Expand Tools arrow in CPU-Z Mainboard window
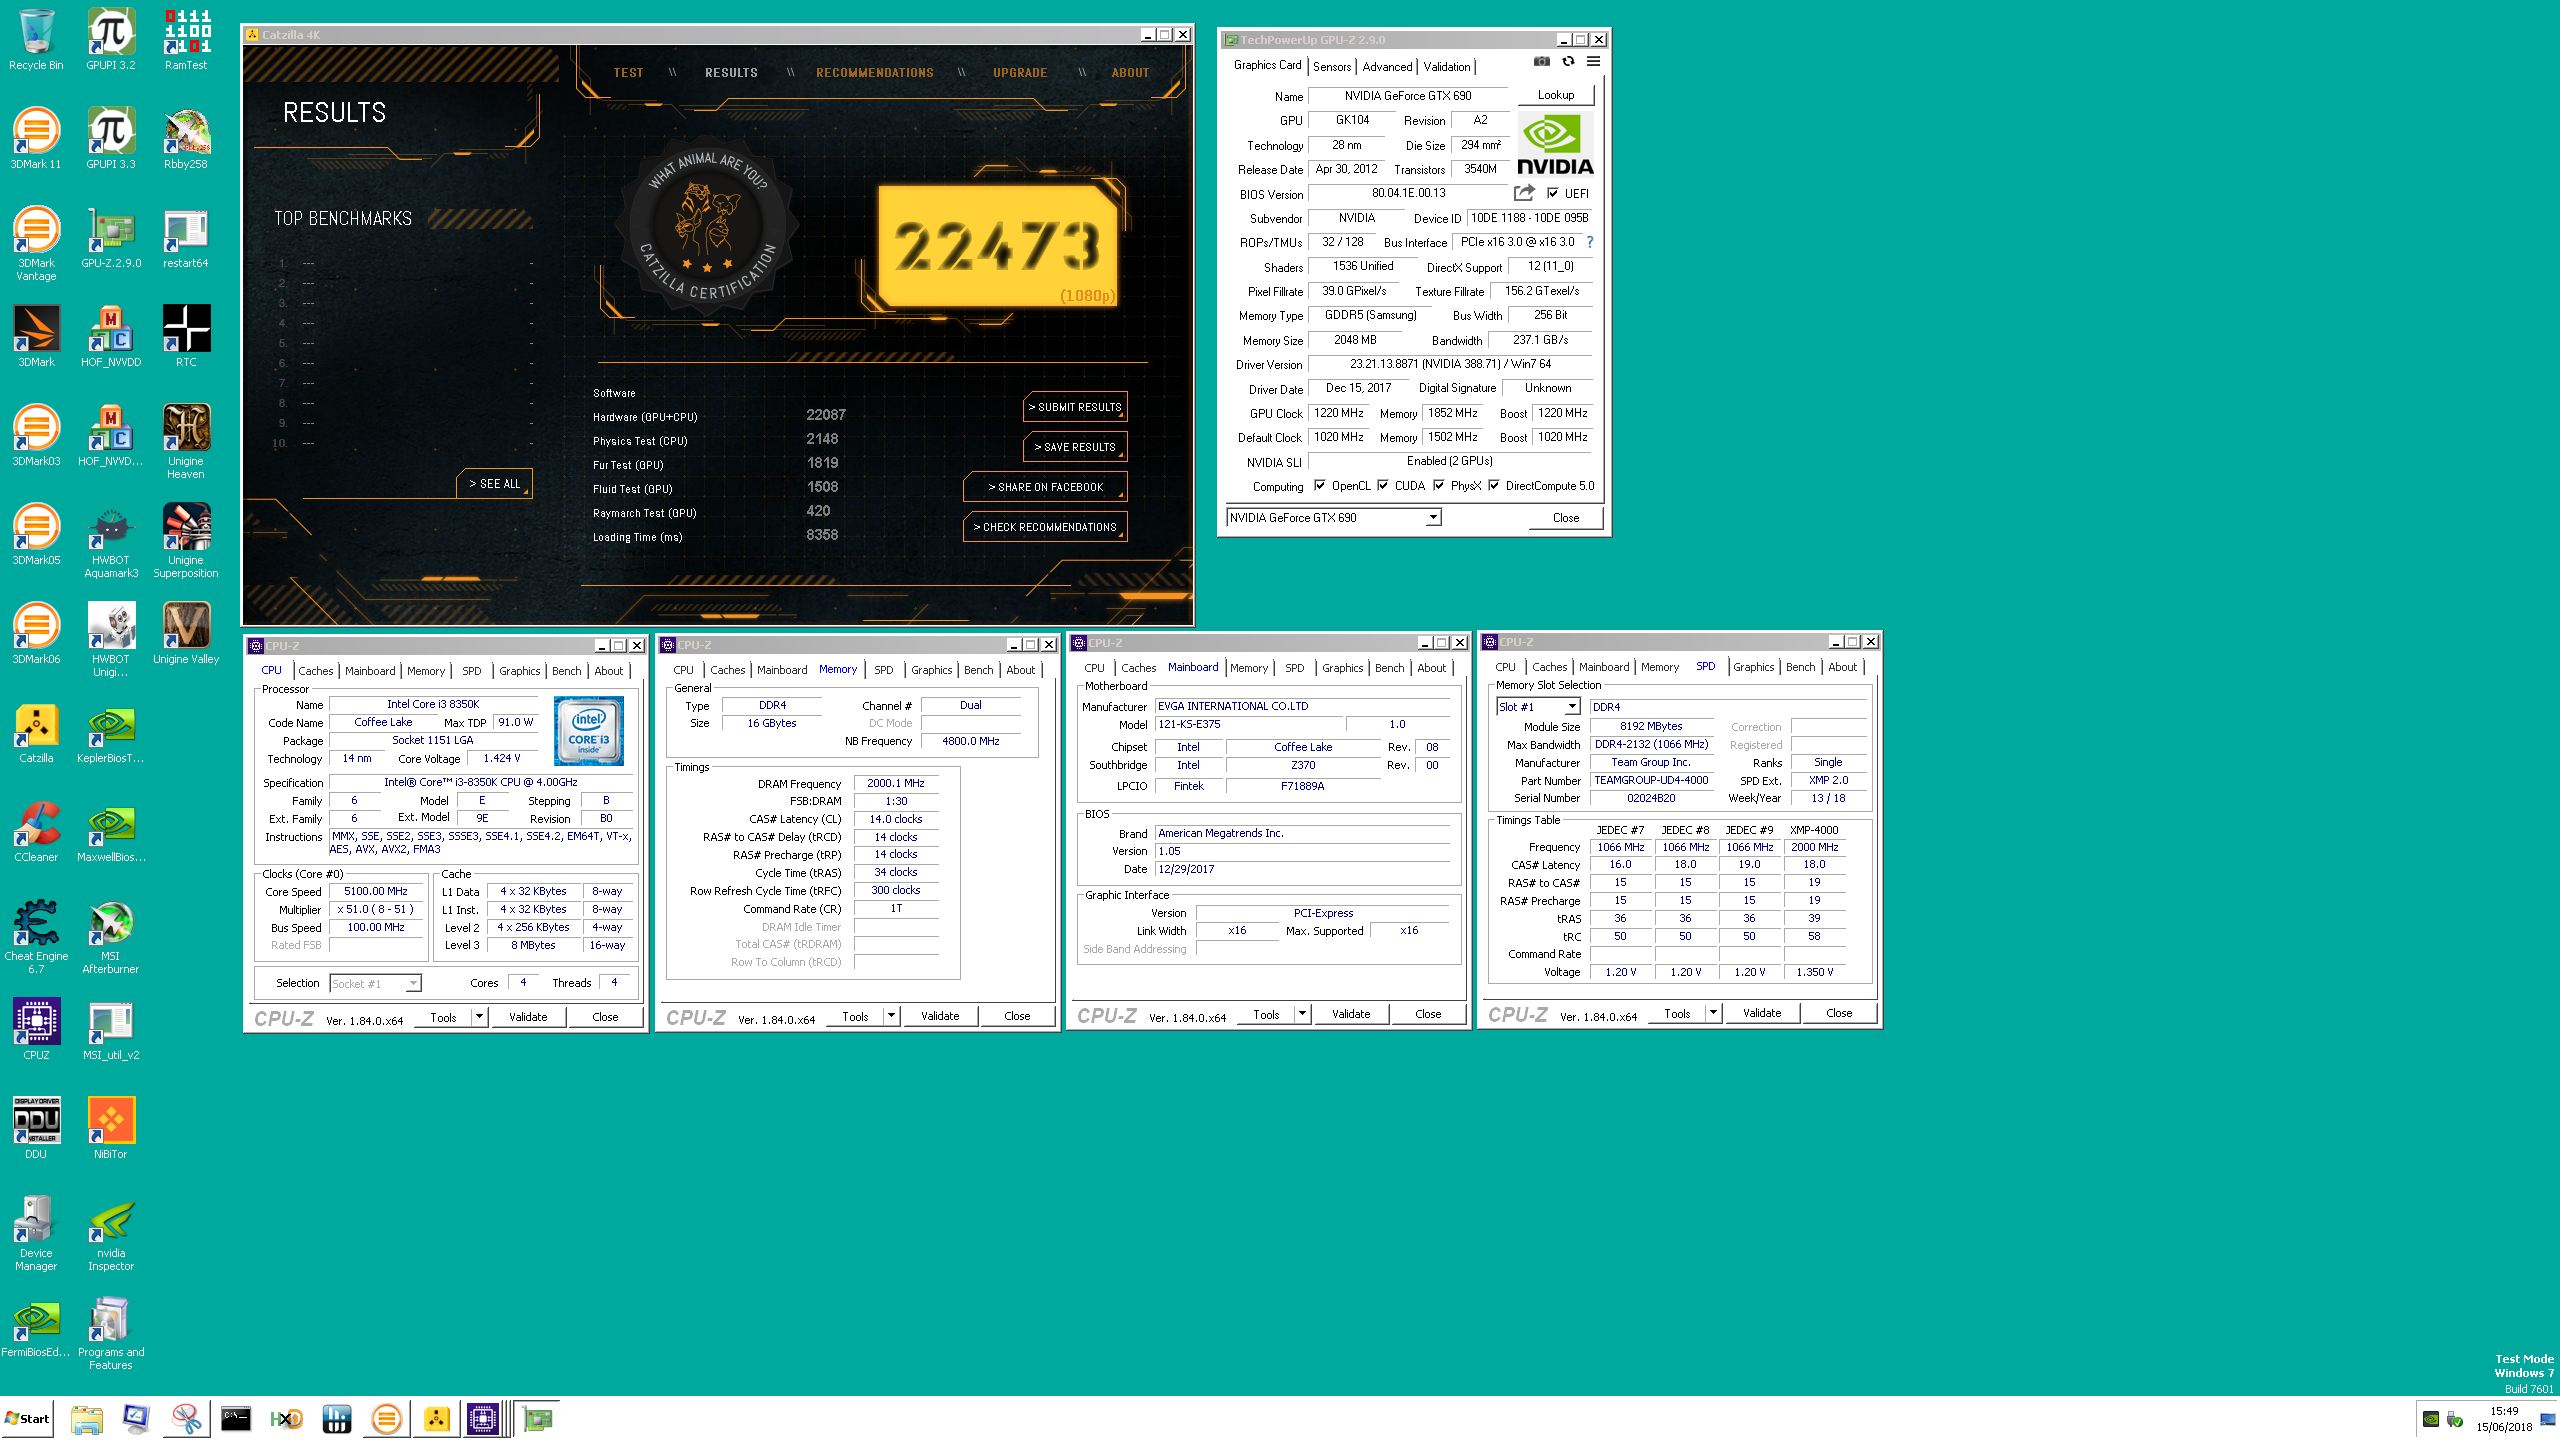This screenshot has height=1440, width=2560. (x=1302, y=1014)
